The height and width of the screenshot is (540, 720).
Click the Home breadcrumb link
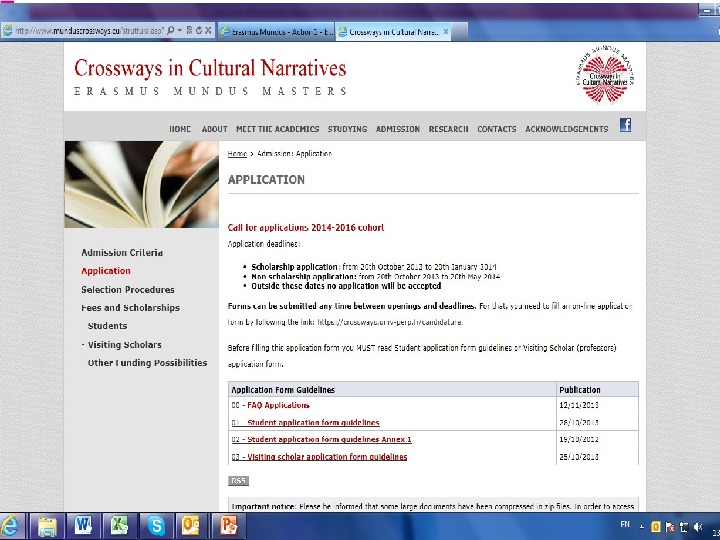pyautogui.click(x=237, y=154)
